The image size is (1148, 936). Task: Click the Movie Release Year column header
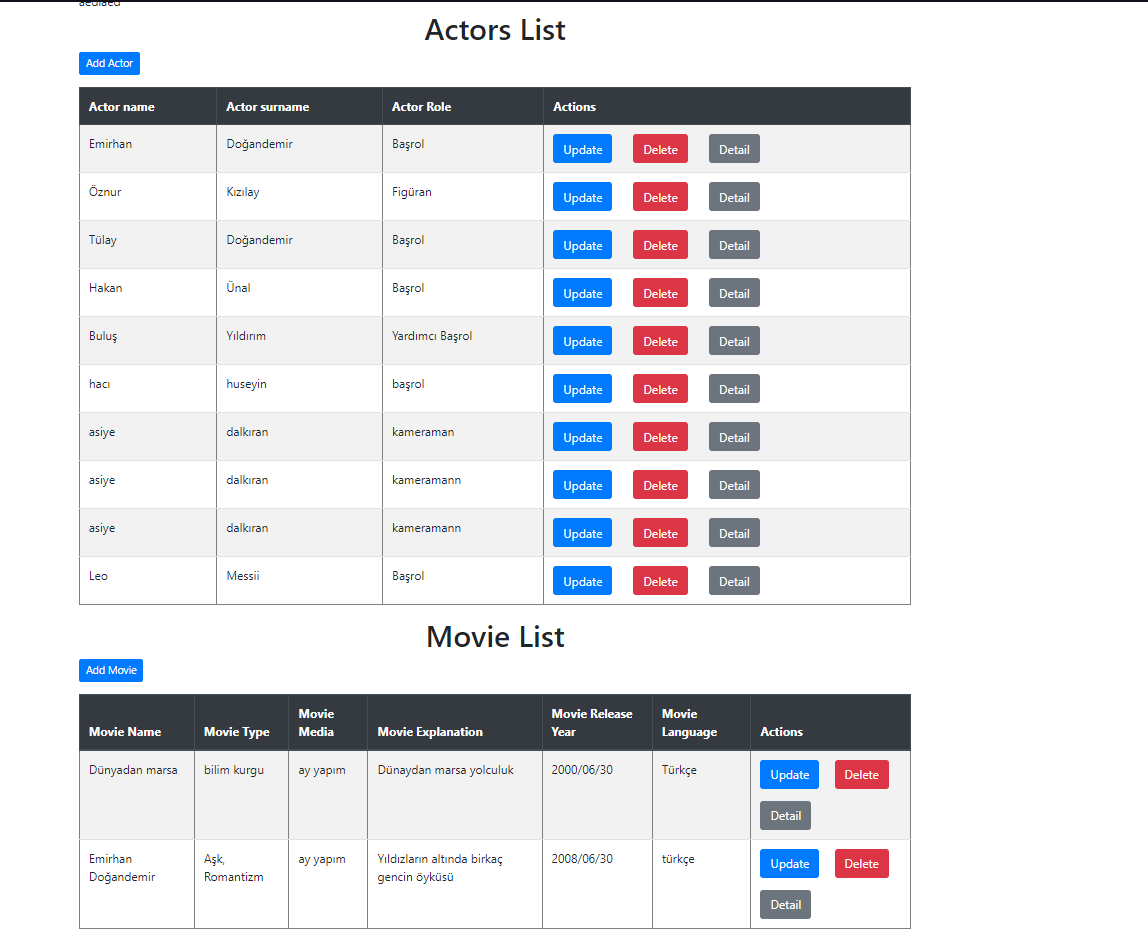[x=591, y=722]
